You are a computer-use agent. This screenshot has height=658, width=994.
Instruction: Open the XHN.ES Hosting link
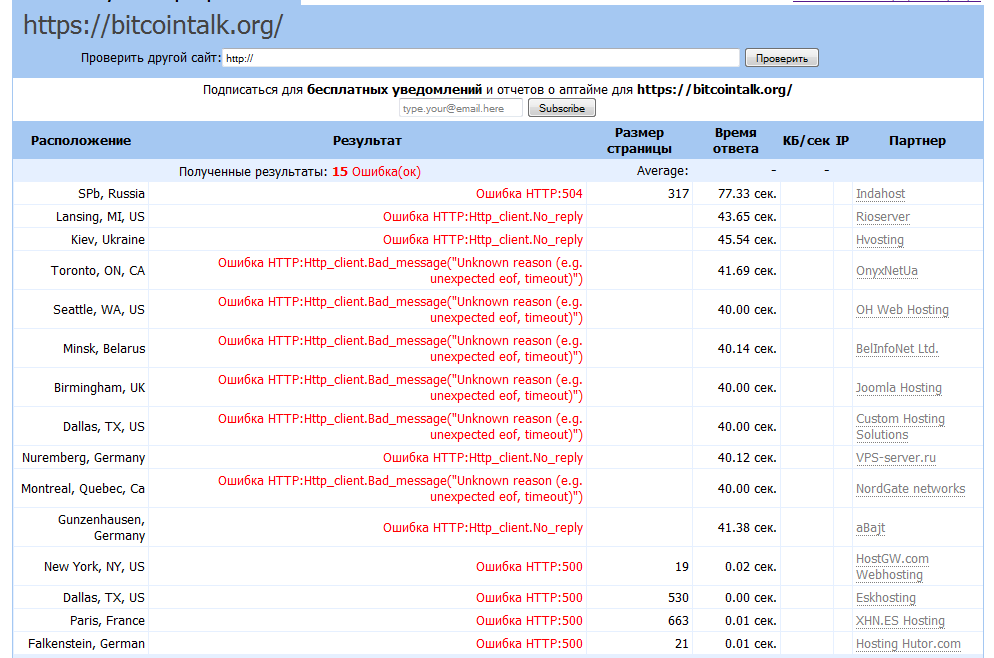(x=900, y=620)
